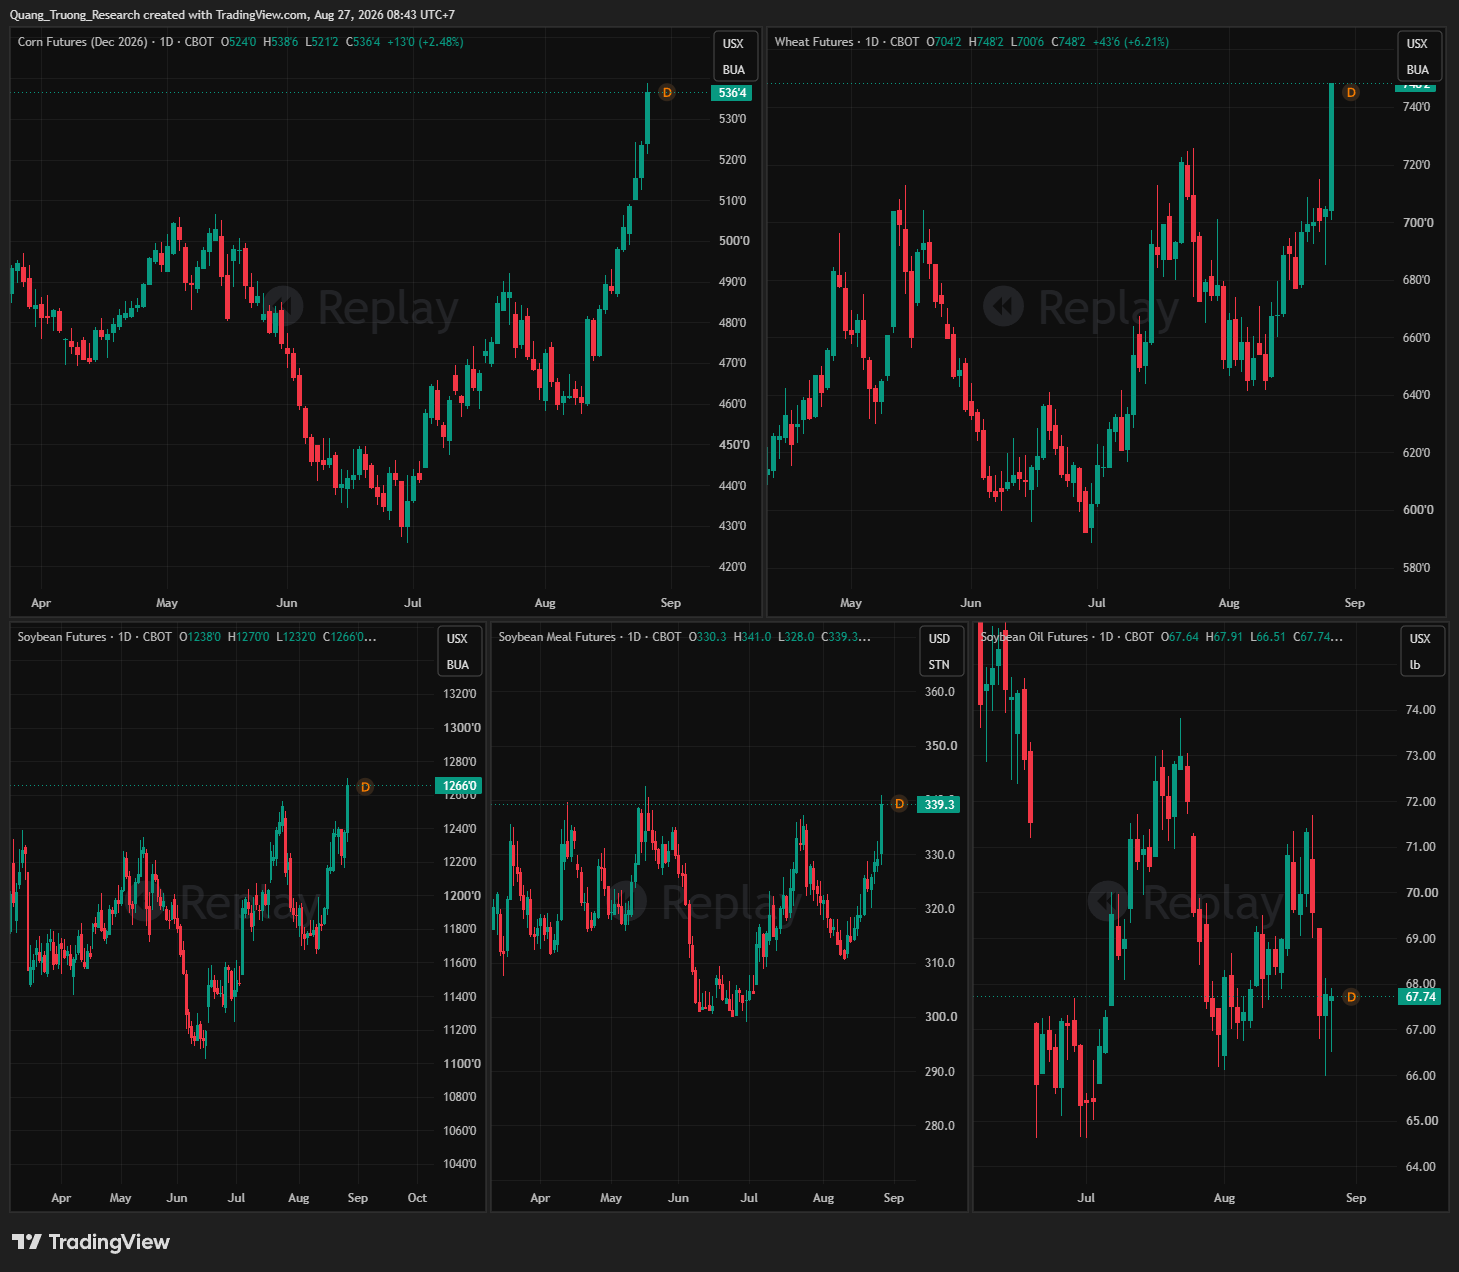Click the Aug label on Corn time axis
The height and width of the screenshot is (1272, 1459).
[545, 603]
